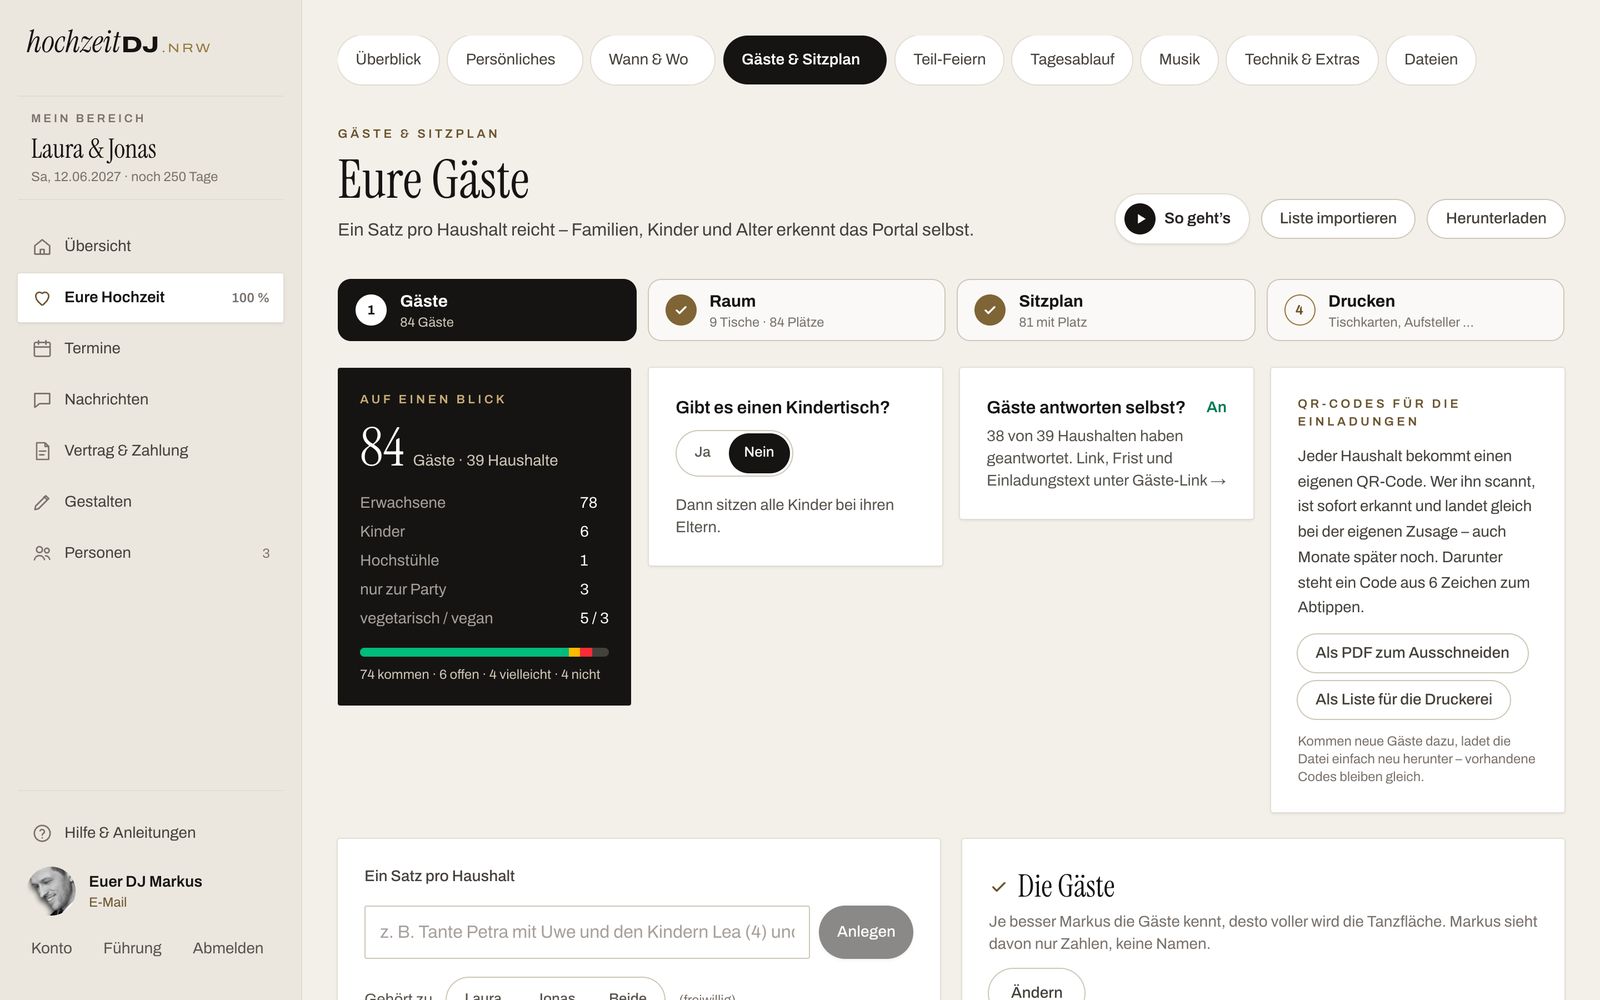This screenshot has width=1600, height=1000.
Task: Click the calendar icon beside Termine
Action: 42,349
